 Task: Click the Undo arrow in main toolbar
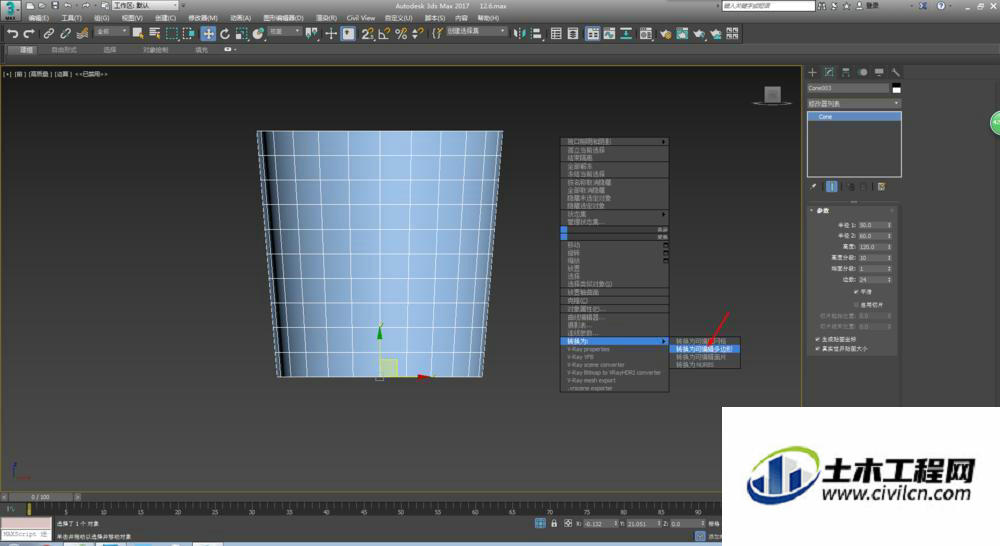pos(12,34)
